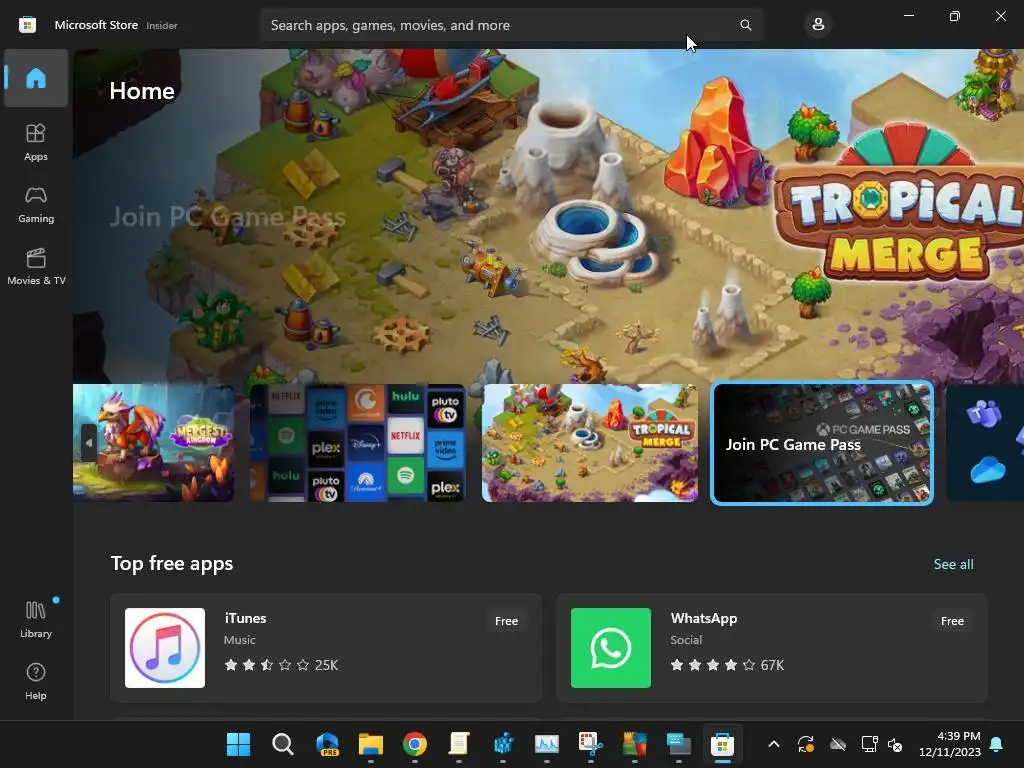Open the Library page
Screen dimensions: 1024x768
pos(36,619)
